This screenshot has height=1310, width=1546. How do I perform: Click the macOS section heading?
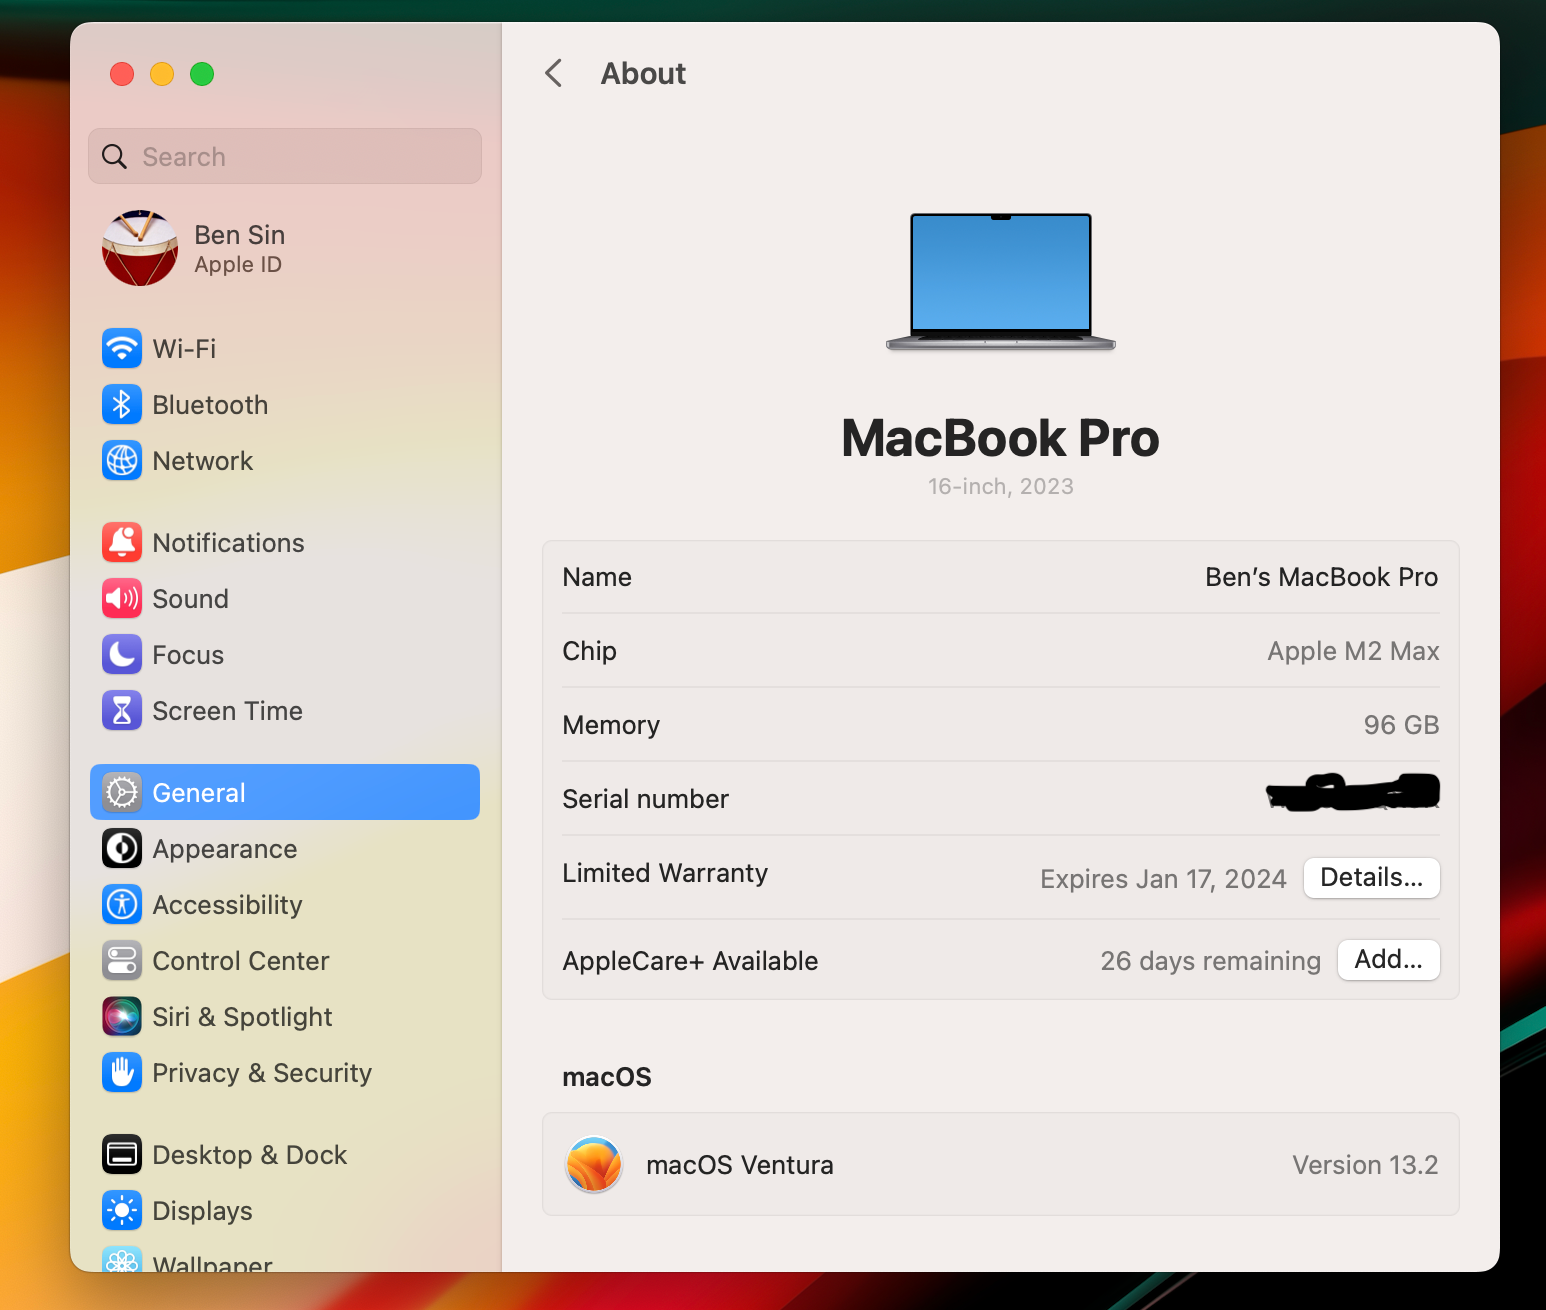[607, 1077]
